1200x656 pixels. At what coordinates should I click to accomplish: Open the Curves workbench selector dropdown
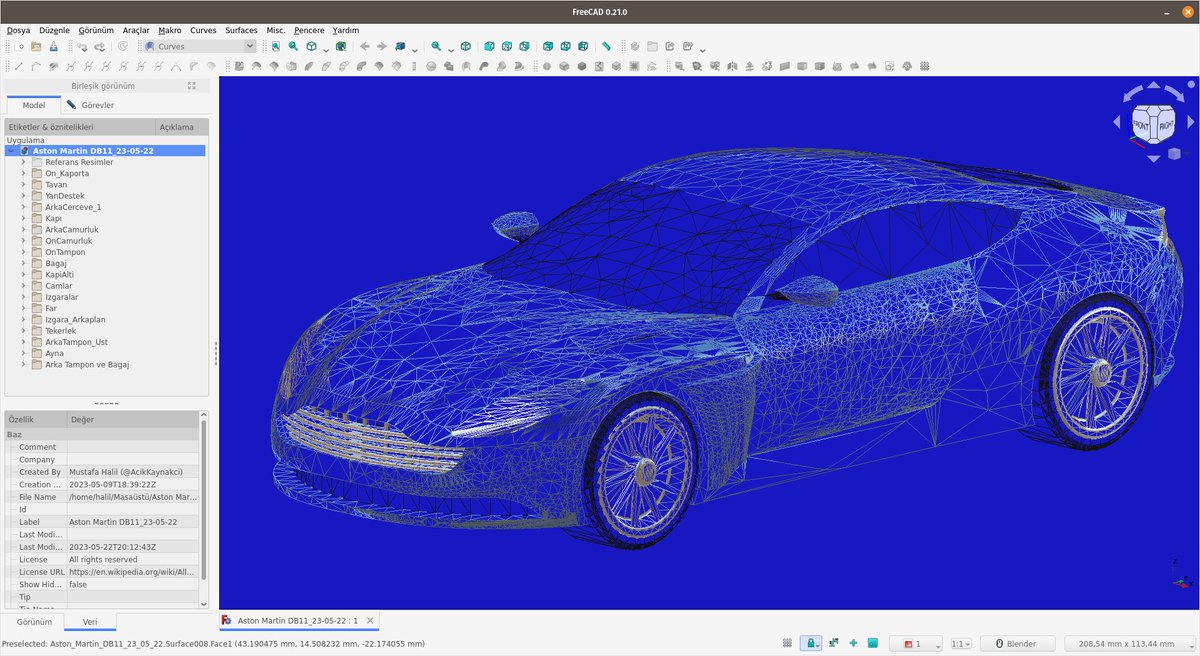pyautogui.click(x=199, y=46)
